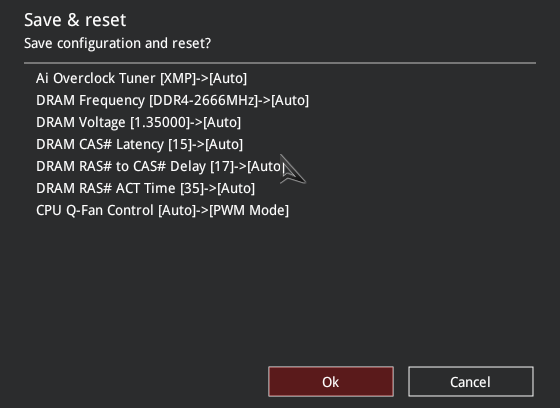560x408 pixels.
Task: Select the DRAM CAS# Latency change line
Action: [x=139, y=144]
